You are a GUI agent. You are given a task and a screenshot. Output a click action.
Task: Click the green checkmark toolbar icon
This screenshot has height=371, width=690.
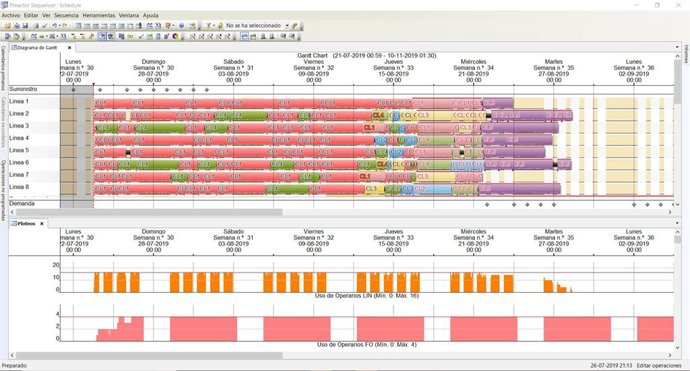click(x=141, y=36)
